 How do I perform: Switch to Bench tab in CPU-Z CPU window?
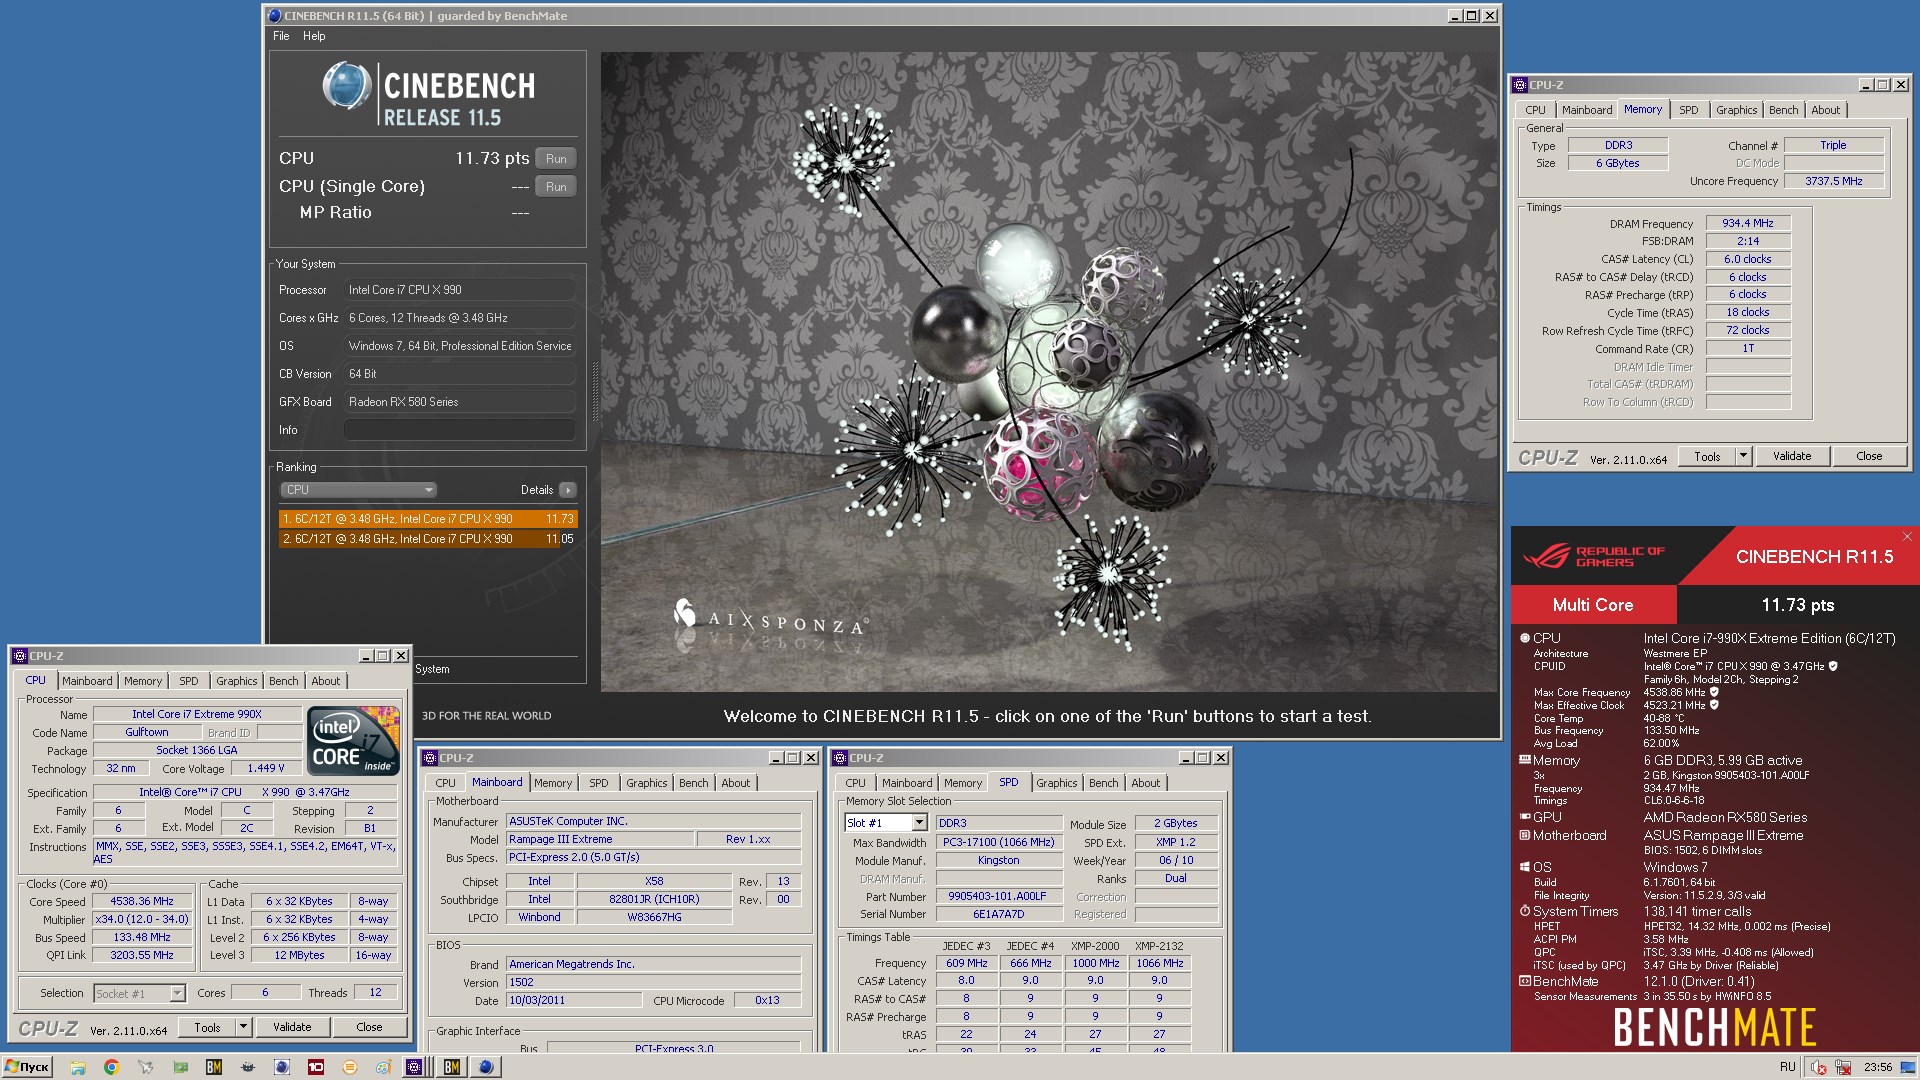click(284, 681)
